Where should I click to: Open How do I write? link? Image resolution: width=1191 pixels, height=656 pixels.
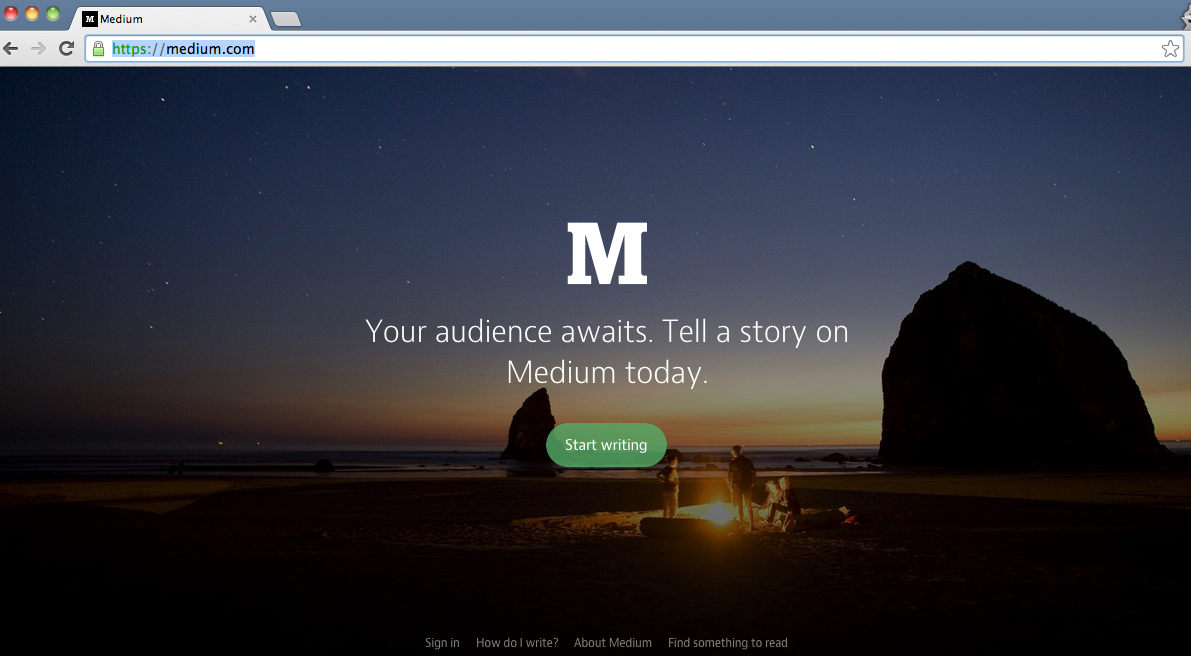point(517,642)
